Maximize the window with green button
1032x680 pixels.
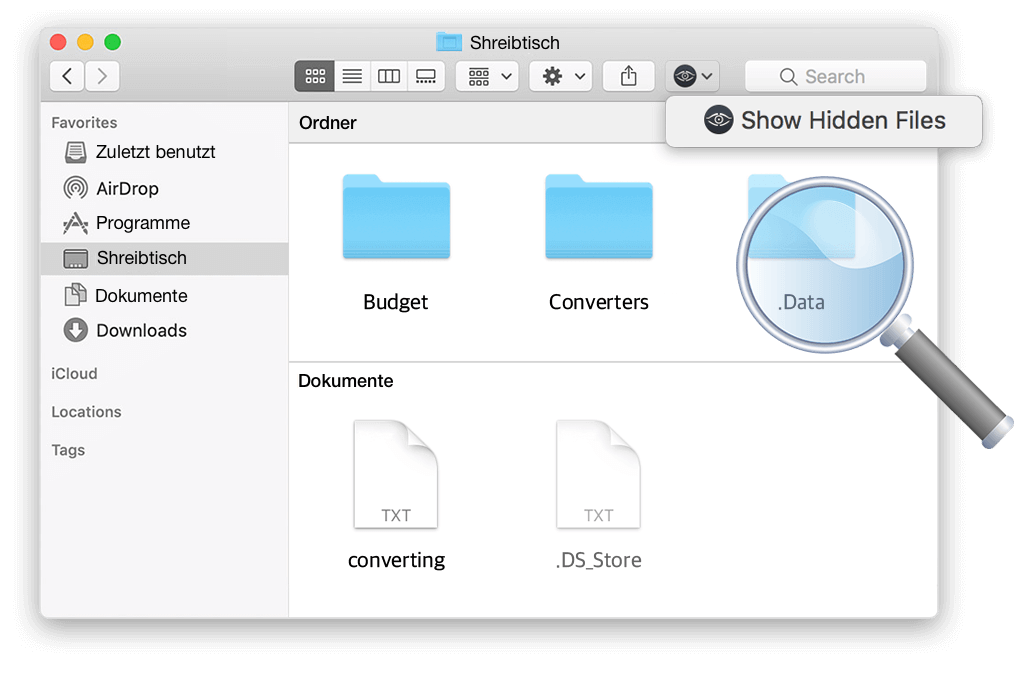[113, 42]
